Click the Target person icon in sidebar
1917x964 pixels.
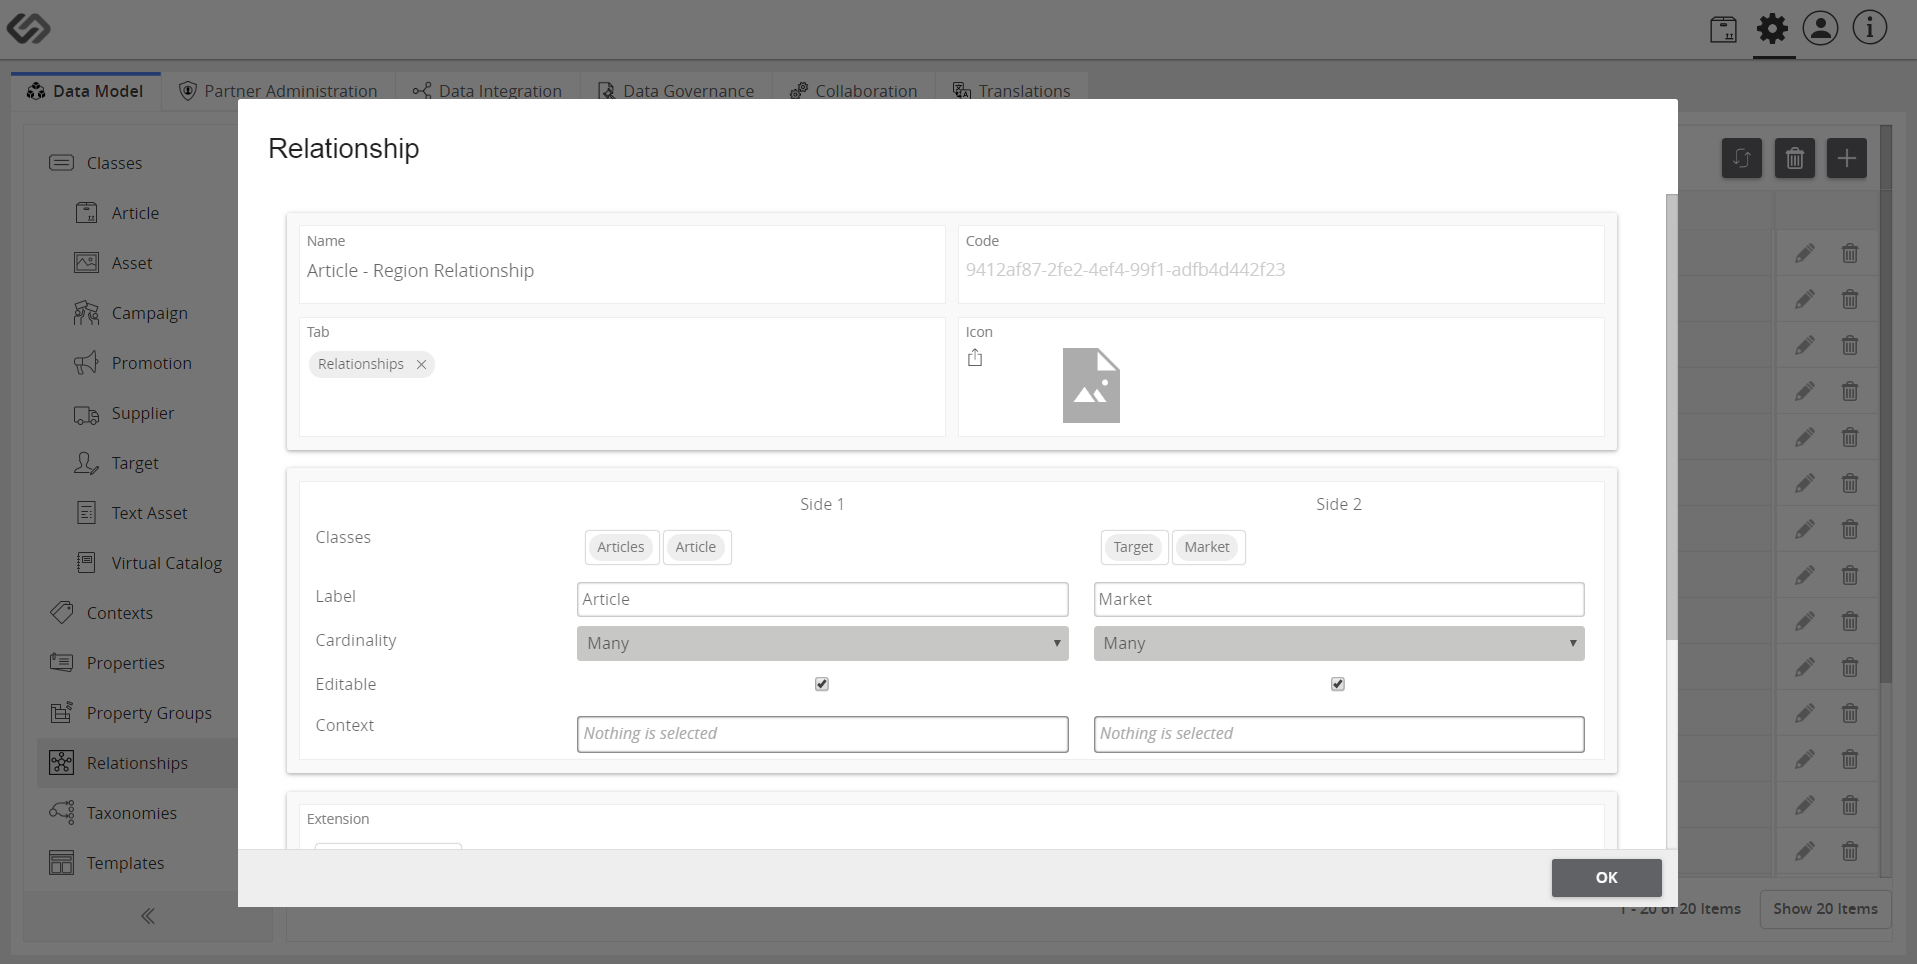click(87, 463)
